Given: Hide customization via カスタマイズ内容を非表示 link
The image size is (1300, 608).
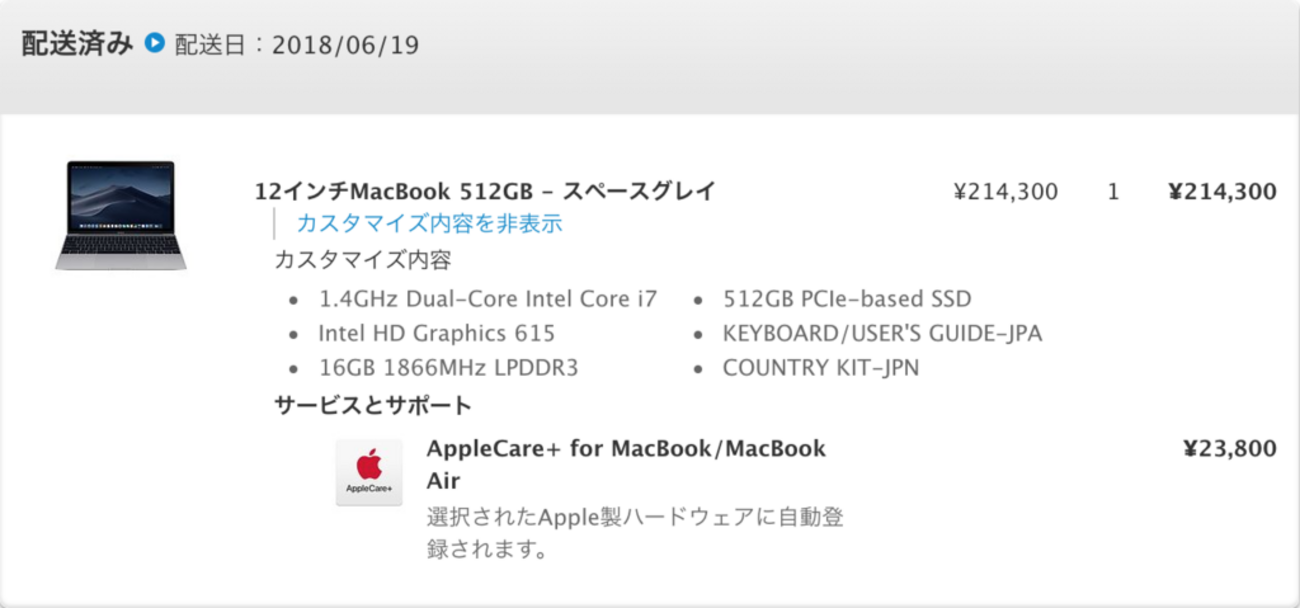Looking at the screenshot, I should pos(429,223).
